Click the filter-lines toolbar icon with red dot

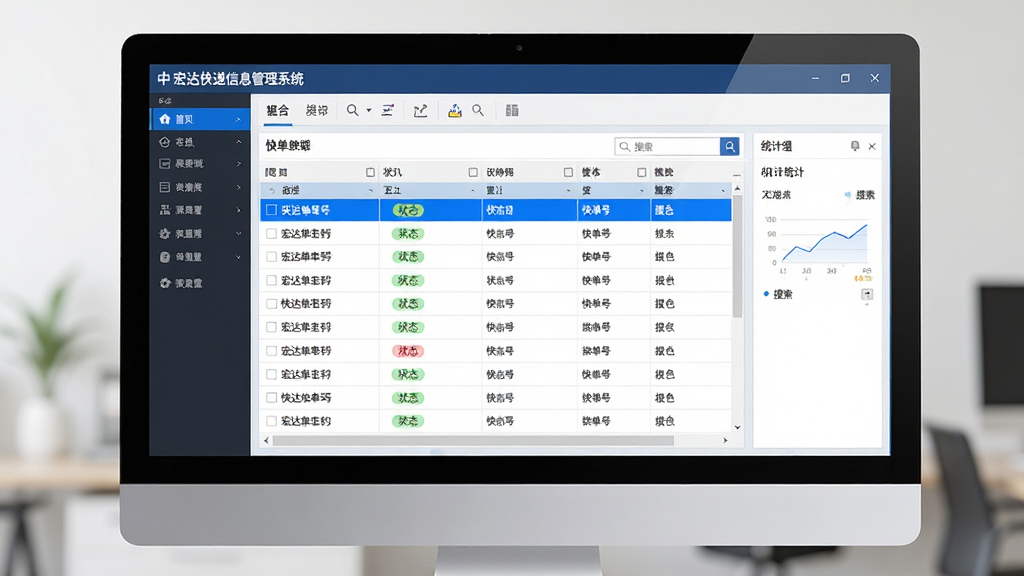coord(388,110)
